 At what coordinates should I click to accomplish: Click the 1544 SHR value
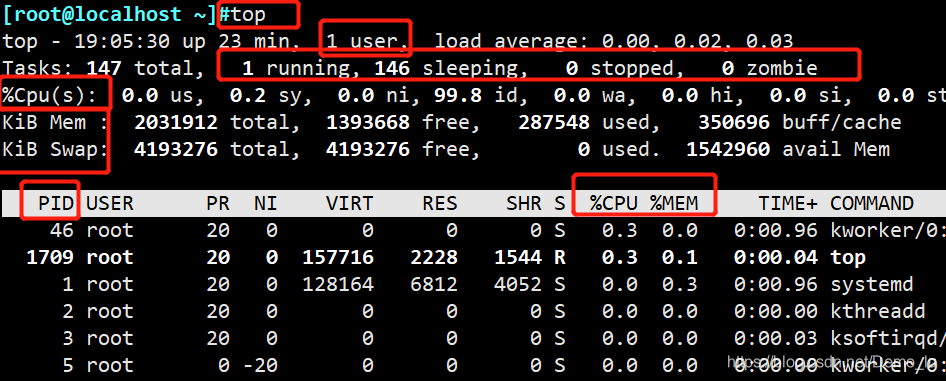[518, 257]
